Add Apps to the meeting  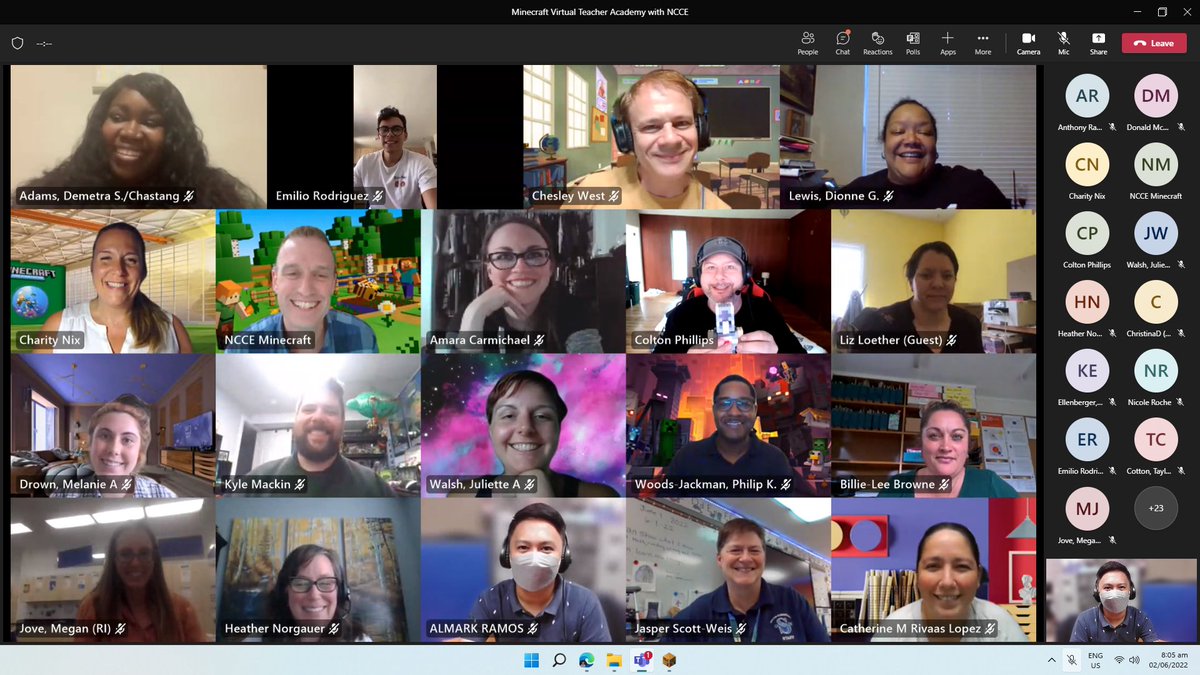[x=948, y=43]
